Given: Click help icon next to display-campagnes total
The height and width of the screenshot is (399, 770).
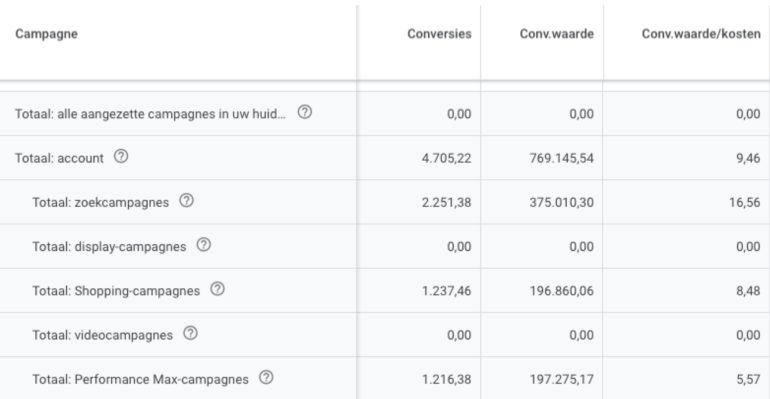Looking at the screenshot, I should [x=204, y=245].
